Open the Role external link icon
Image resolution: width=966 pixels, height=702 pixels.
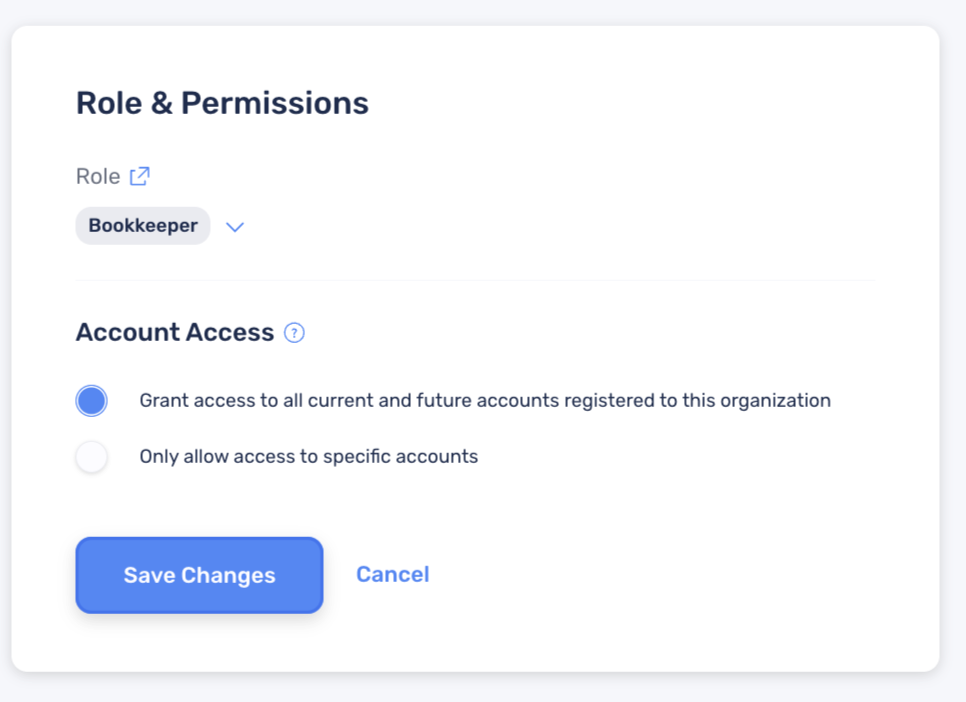coord(140,176)
